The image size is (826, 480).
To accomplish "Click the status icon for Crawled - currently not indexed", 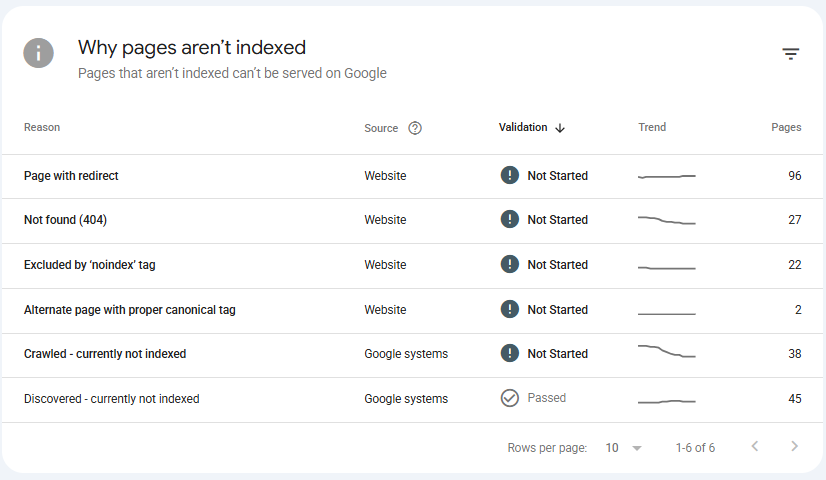I will pos(509,353).
